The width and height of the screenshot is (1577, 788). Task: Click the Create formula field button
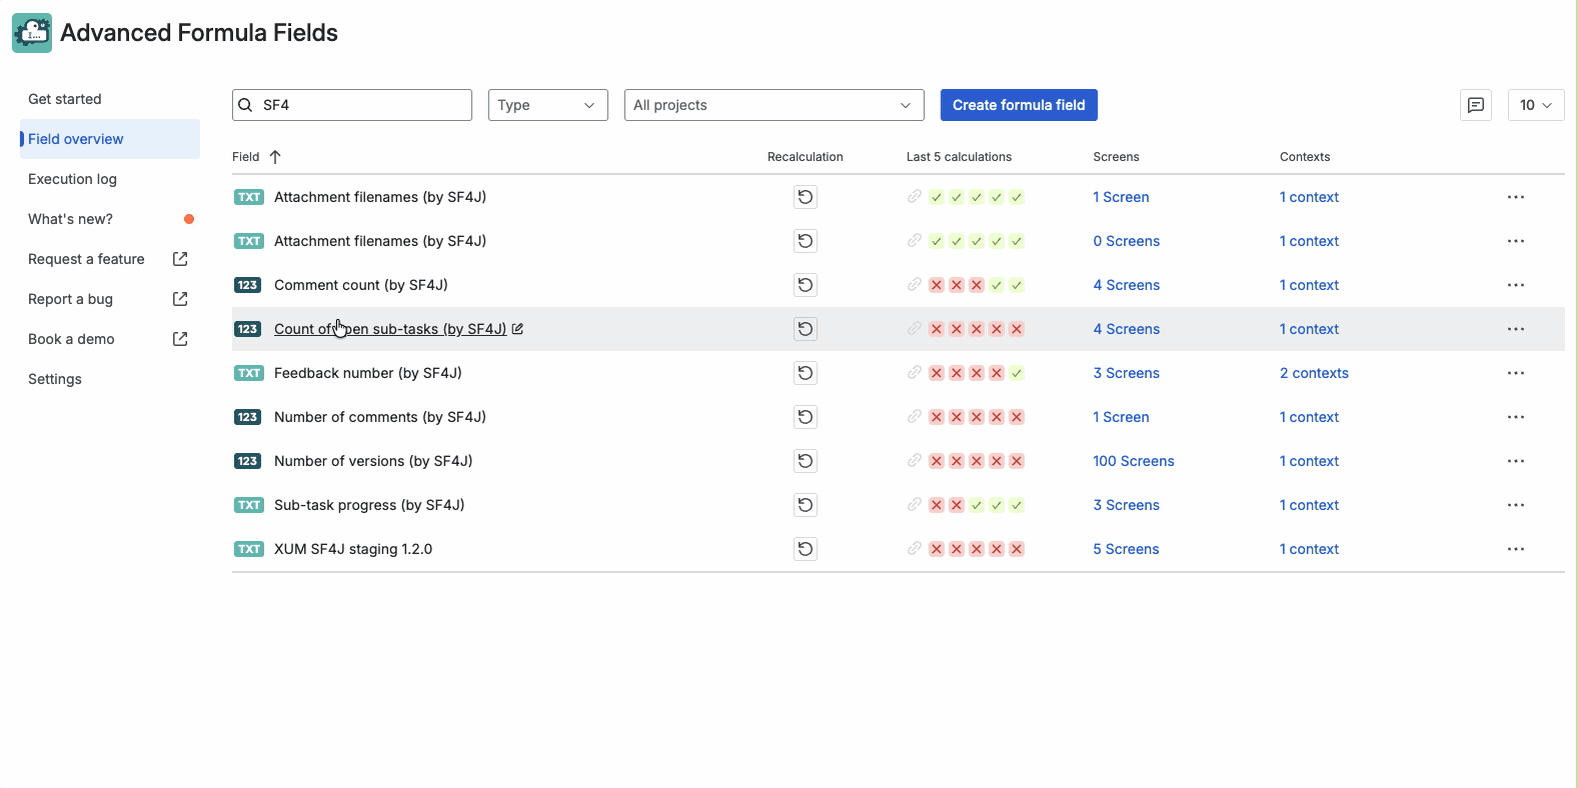click(1018, 105)
